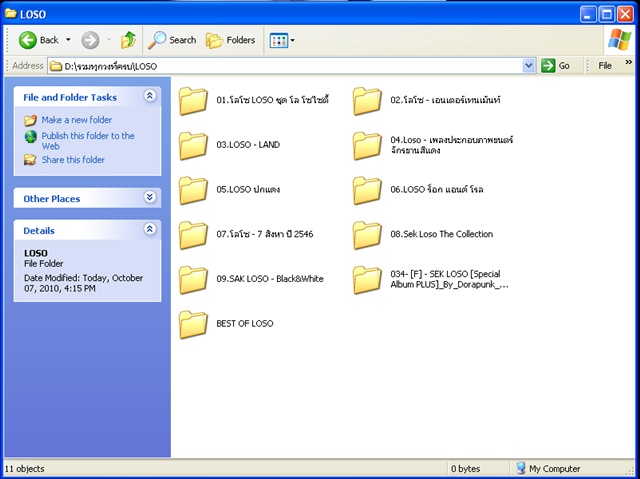Image resolution: width=640 pixels, height=479 pixels.
Task: Click the 0 bytes status text
Action: coord(465,469)
